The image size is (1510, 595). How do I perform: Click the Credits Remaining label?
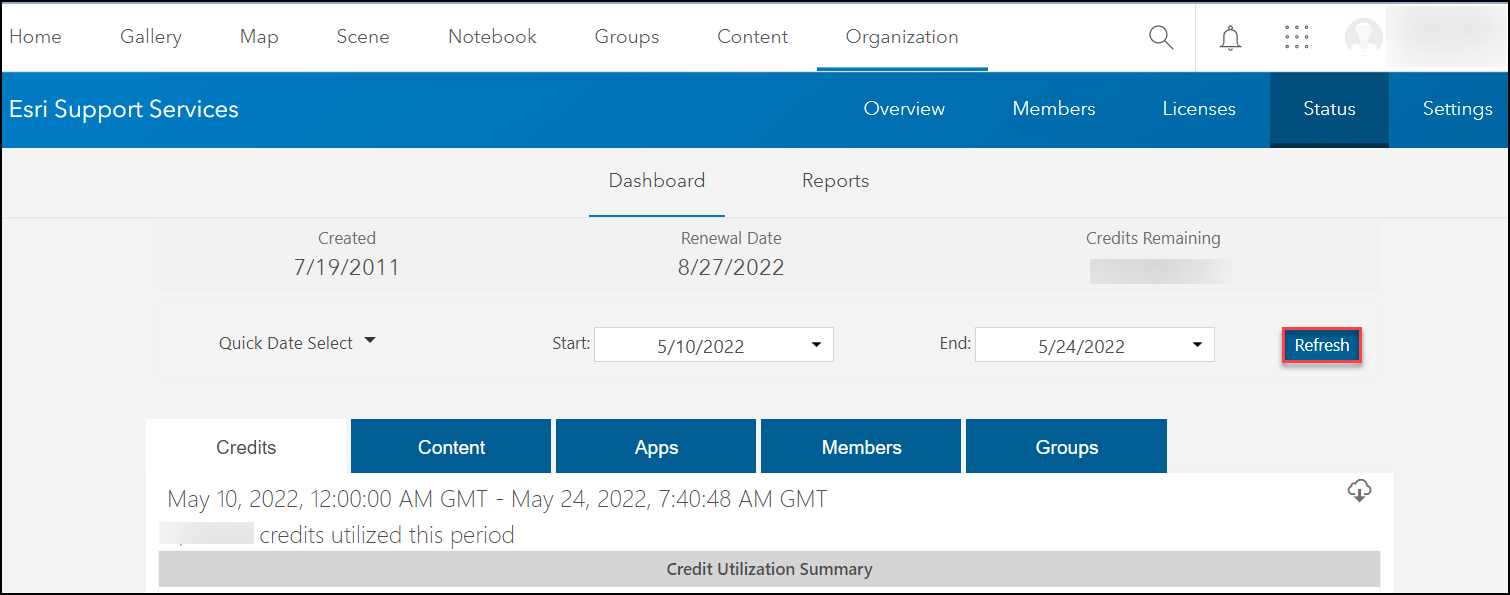pyautogui.click(x=1153, y=238)
